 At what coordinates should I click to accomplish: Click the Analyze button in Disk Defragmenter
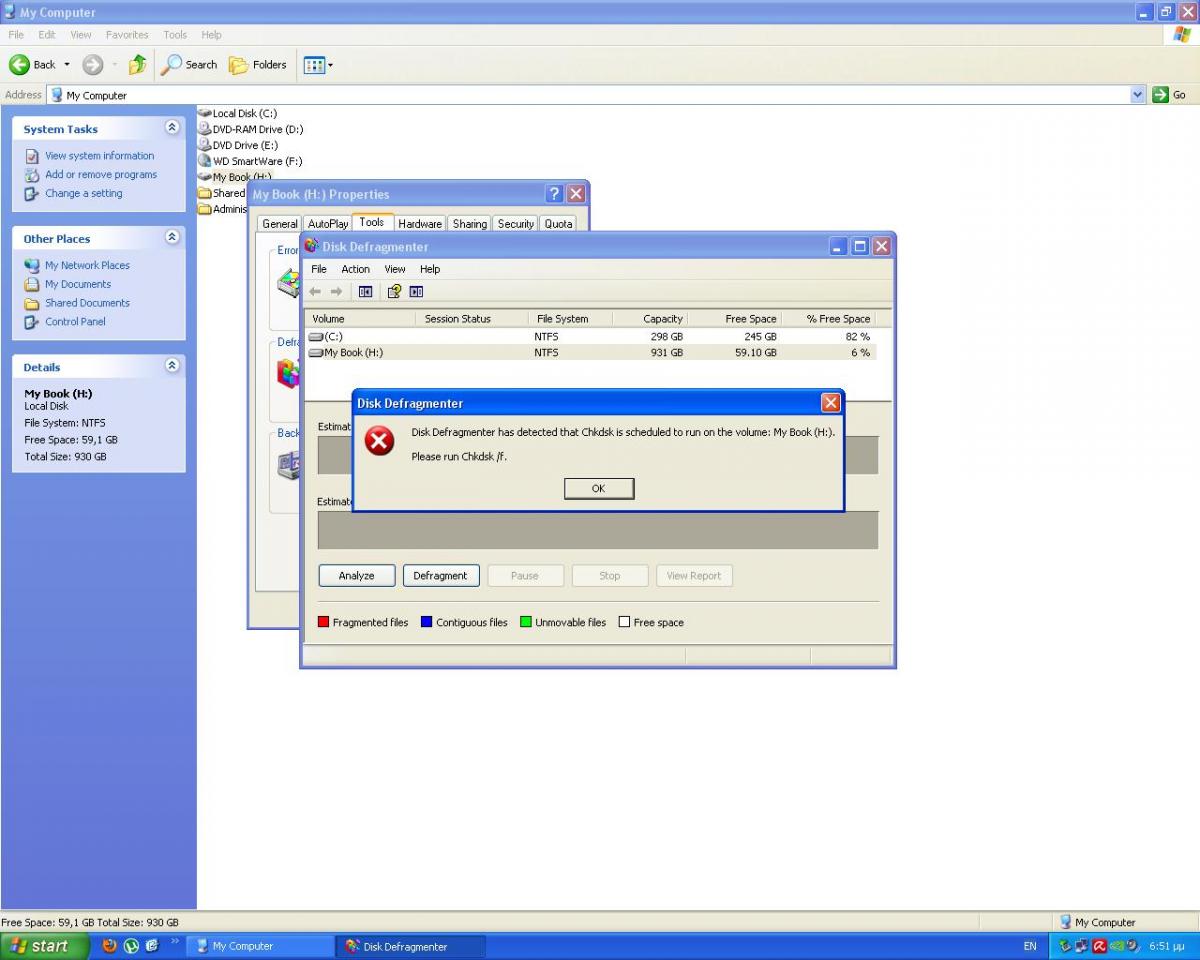click(356, 576)
